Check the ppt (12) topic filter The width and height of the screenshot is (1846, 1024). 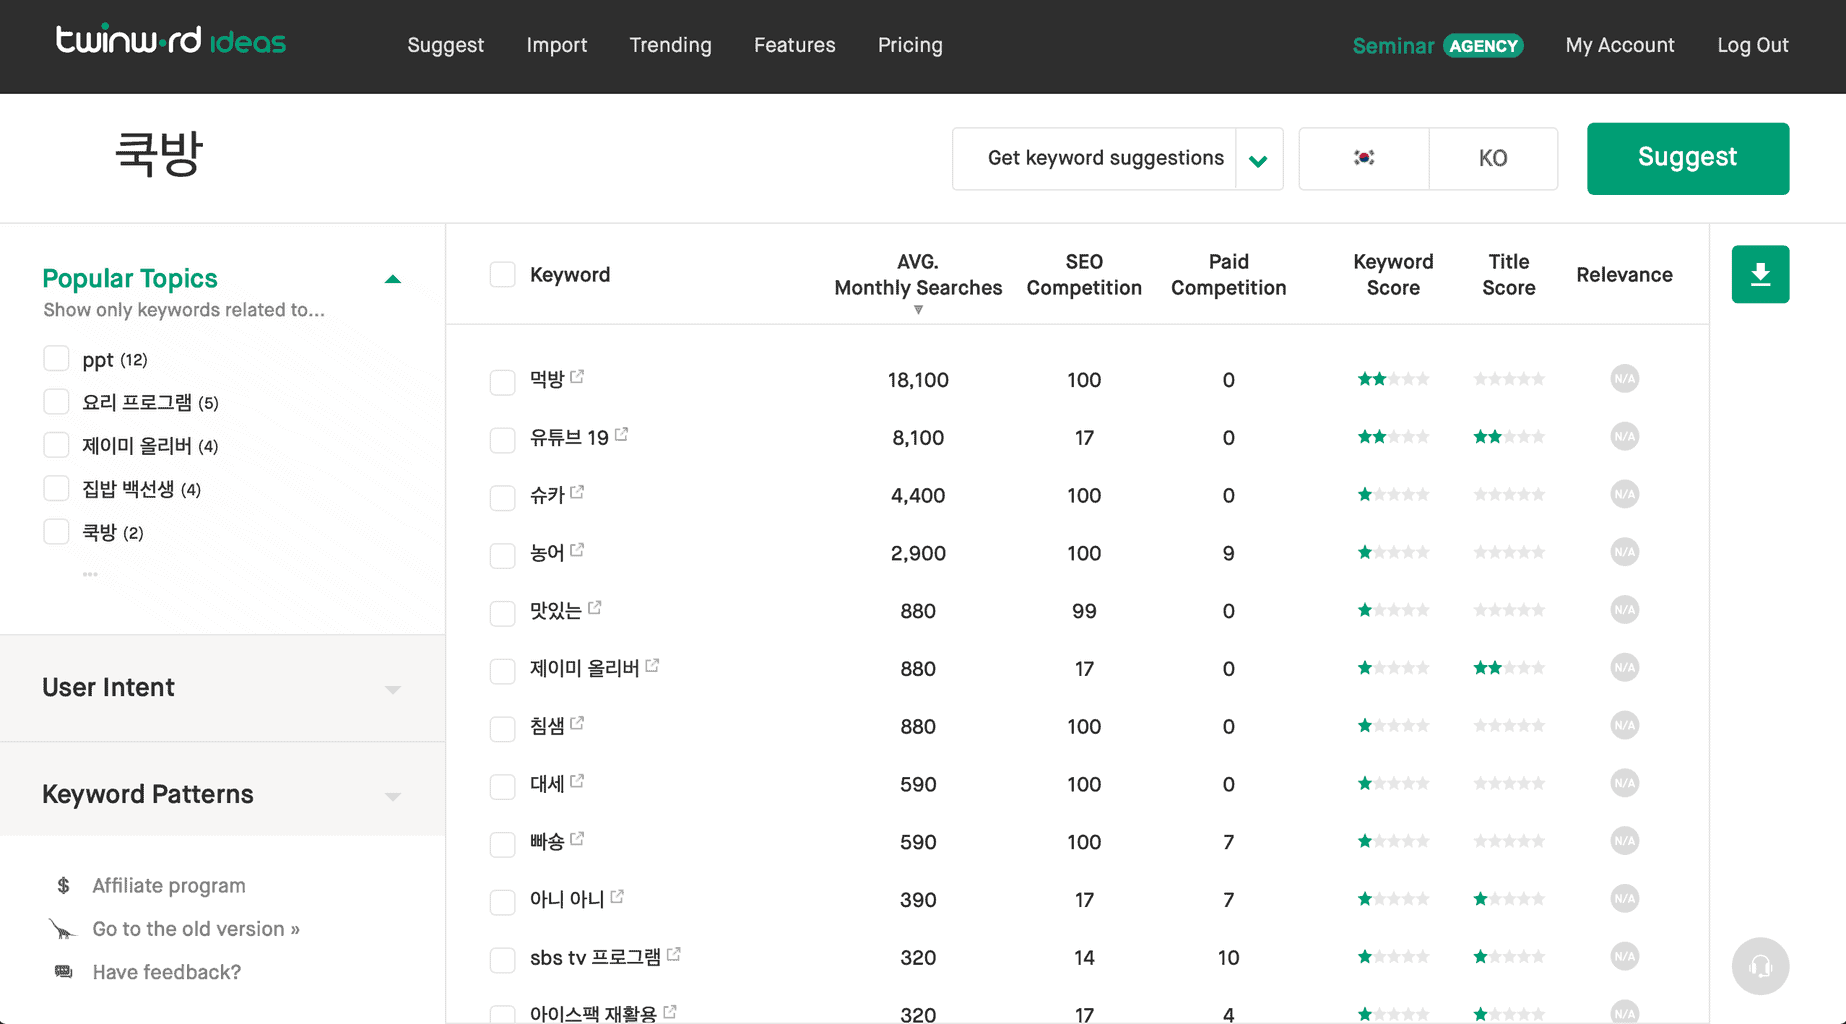[56, 358]
